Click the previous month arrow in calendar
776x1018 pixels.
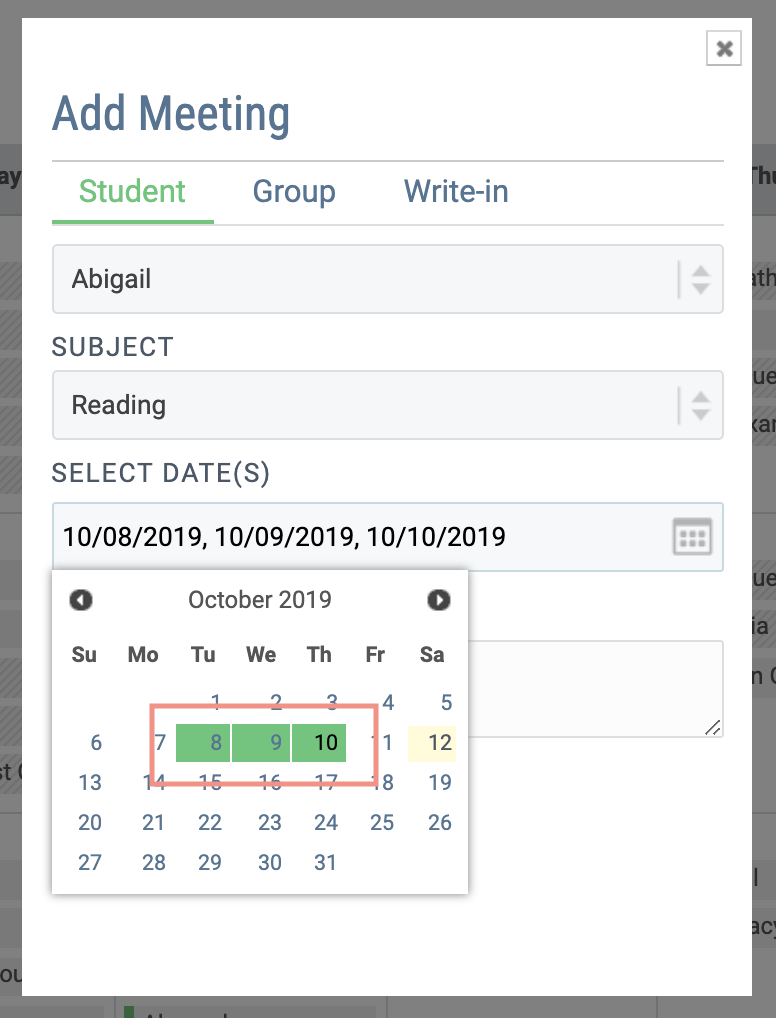[x=81, y=600]
